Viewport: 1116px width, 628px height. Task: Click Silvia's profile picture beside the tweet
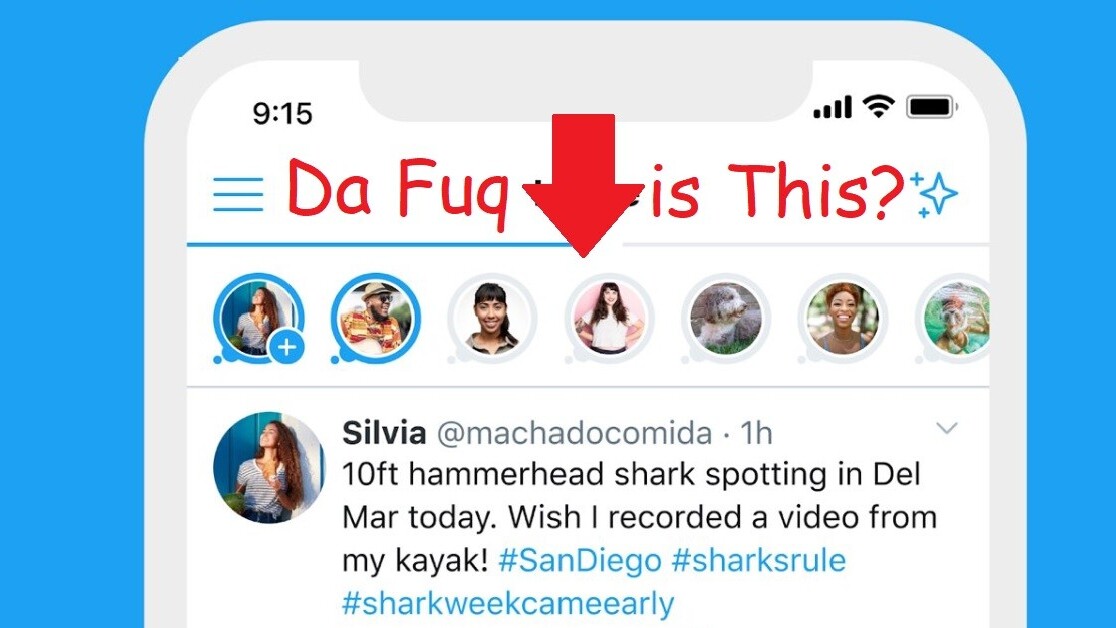pos(269,467)
